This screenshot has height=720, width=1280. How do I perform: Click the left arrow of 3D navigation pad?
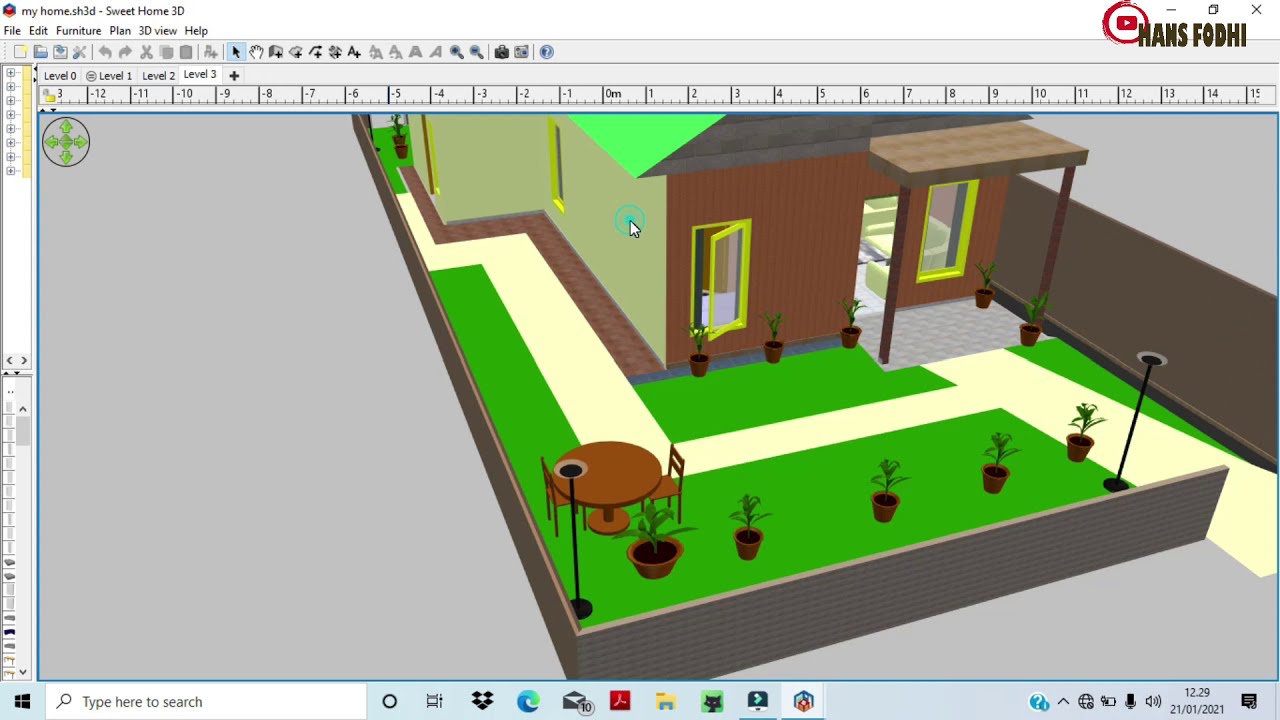coord(52,142)
